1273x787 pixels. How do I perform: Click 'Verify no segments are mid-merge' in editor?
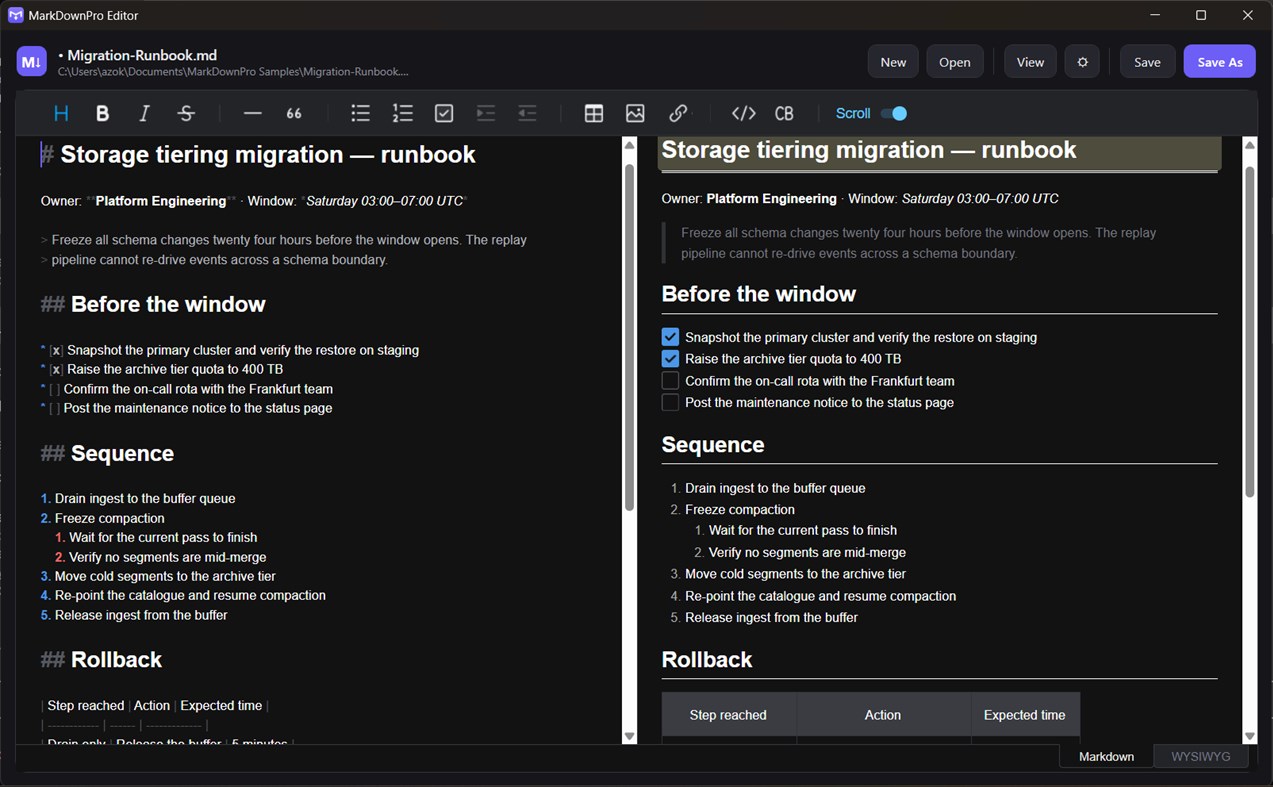click(x=168, y=557)
